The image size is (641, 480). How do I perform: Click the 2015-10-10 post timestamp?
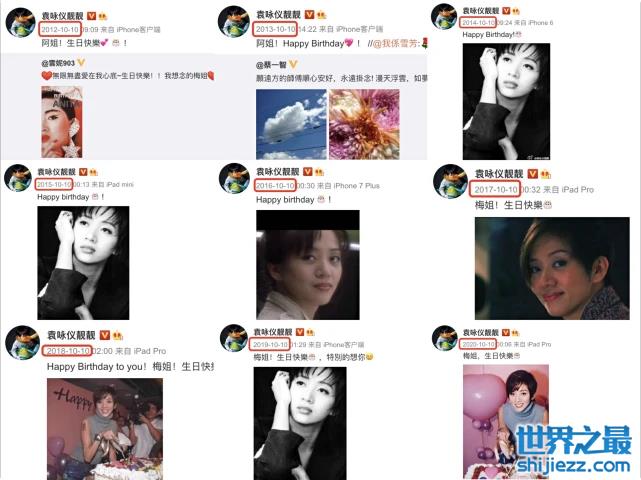click(x=54, y=185)
